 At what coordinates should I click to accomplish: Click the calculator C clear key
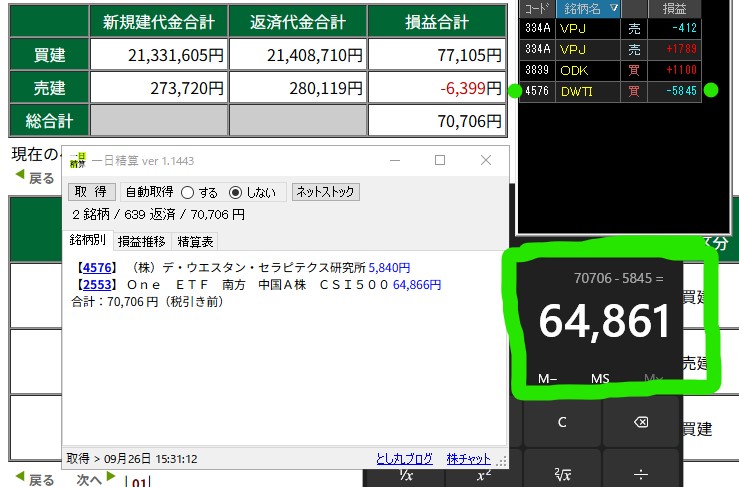562,422
